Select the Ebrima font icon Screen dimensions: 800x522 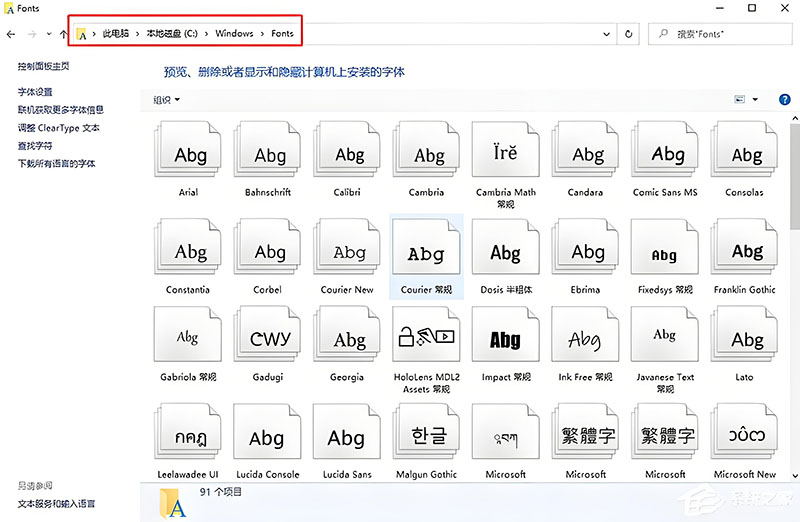point(585,246)
